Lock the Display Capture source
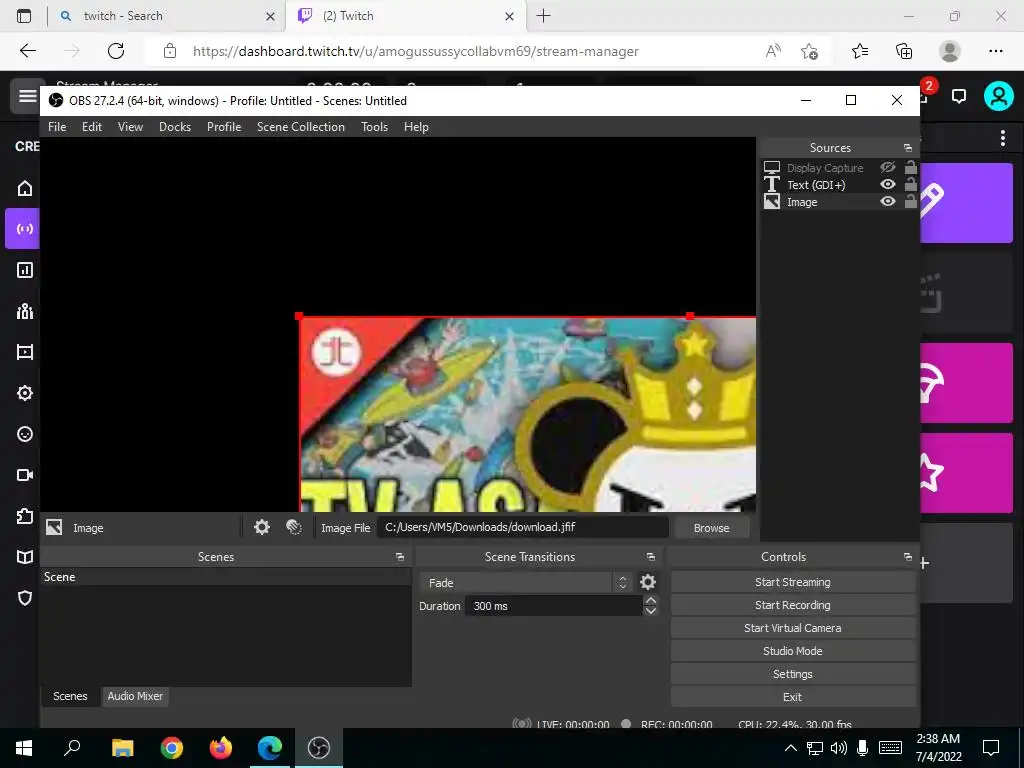Screen dimensions: 1024x768 (x=910, y=167)
